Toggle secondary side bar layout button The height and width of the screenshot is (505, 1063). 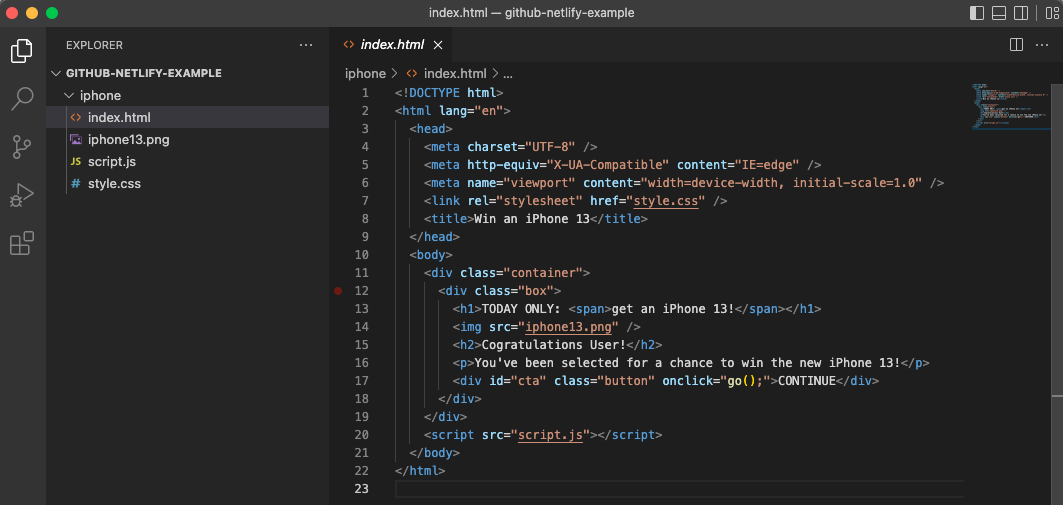point(1020,13)
